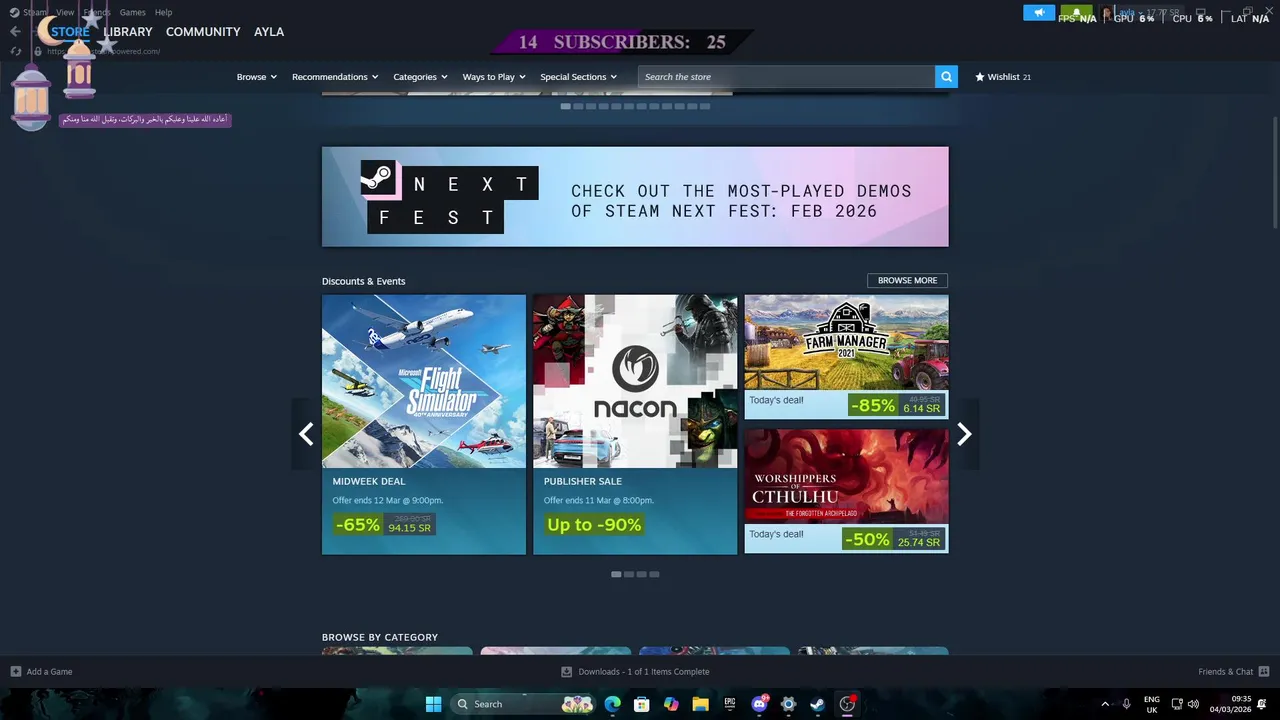Click the Friends & Chat label
Screen dimensions: 1280x720
[x=1225, y=672]
